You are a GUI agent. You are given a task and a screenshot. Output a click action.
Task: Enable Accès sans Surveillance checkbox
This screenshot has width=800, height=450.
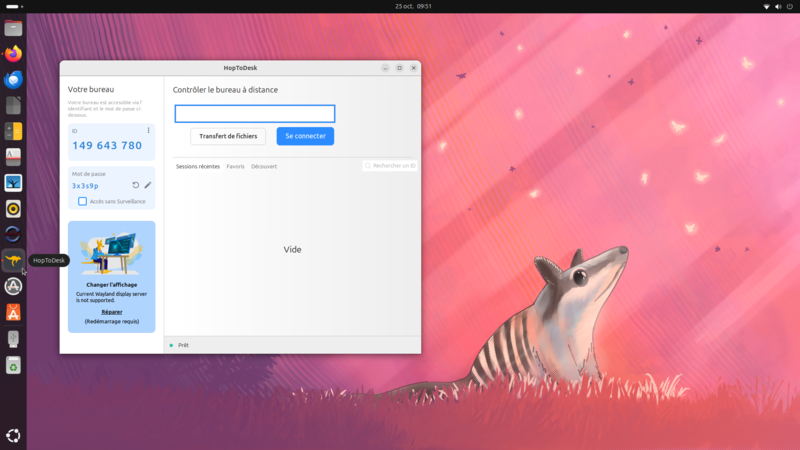(82, 202)
